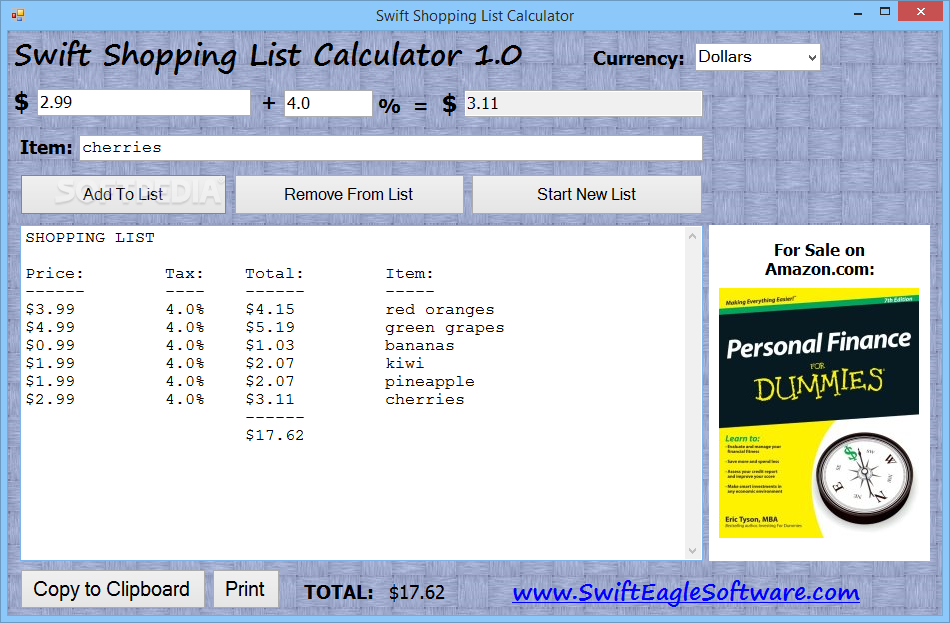Select the pineapple item in list
Viewport: 950px width, 623px height.
click(x=430, y=382)
